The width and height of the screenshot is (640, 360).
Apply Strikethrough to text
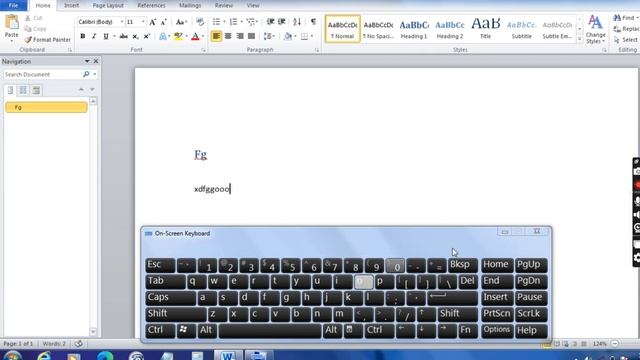[x=123, y=36]
